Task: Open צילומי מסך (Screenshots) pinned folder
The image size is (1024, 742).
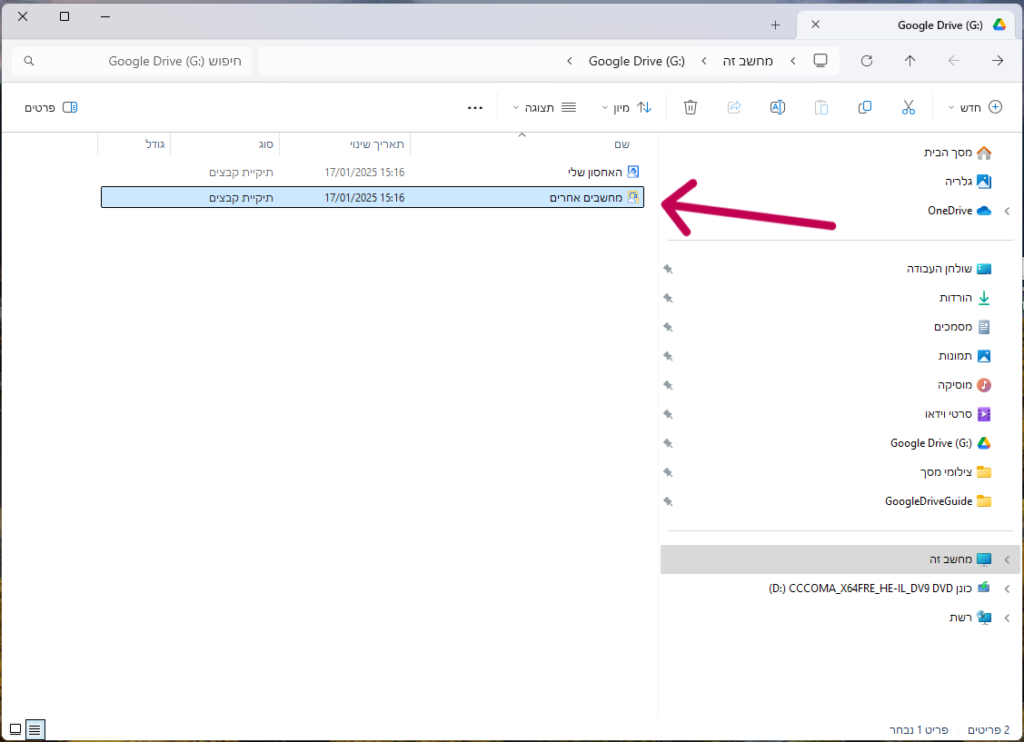Action: [955, 472]
